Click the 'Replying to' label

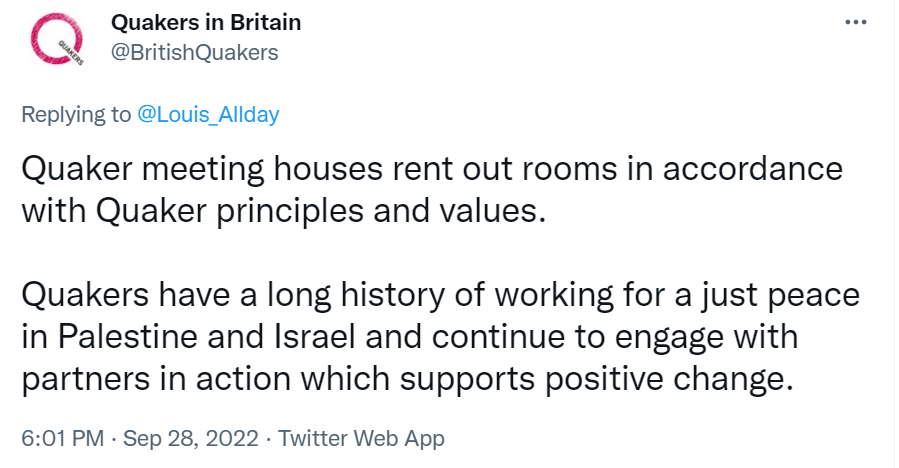[76, 115]
